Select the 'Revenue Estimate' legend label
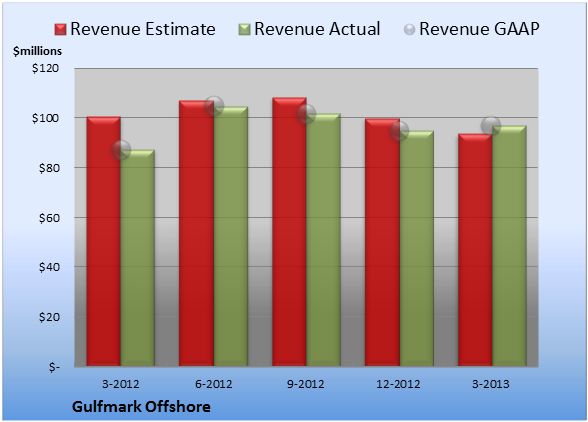Viewport: 588px width, 422px height. (x=143, y=29)
